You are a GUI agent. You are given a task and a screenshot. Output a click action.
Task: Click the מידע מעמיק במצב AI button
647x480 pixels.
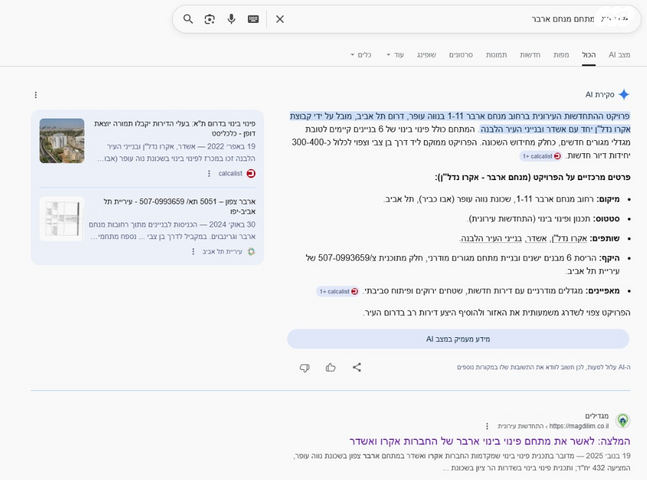[458, 339]
